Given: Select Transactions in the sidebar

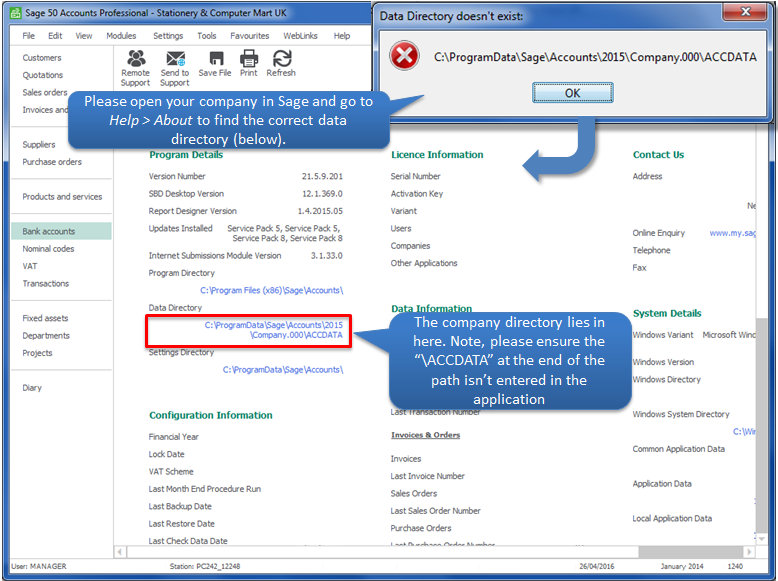Looking at the screenshot, I should click(x=46, y=283).
